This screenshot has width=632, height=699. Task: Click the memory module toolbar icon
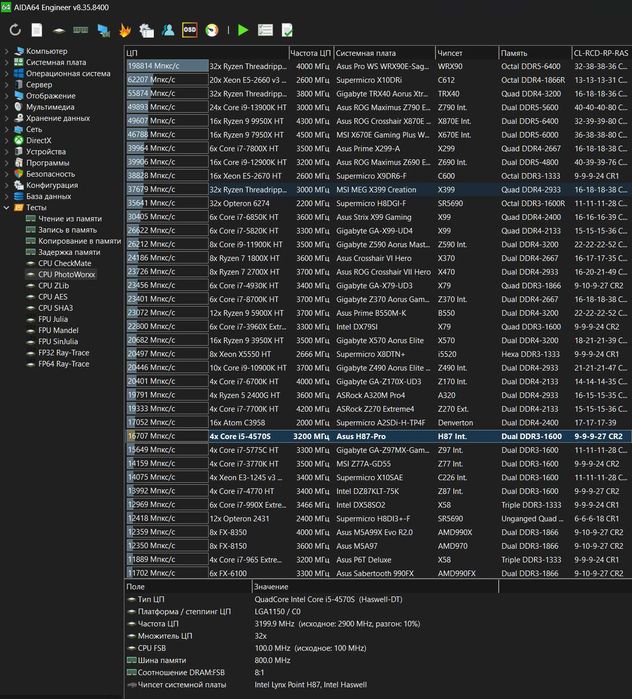80,30
